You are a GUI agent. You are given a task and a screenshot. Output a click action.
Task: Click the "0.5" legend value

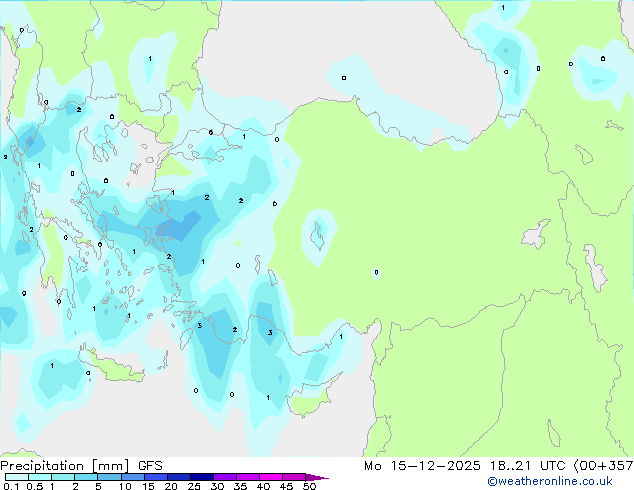click(x=35, y=486)
